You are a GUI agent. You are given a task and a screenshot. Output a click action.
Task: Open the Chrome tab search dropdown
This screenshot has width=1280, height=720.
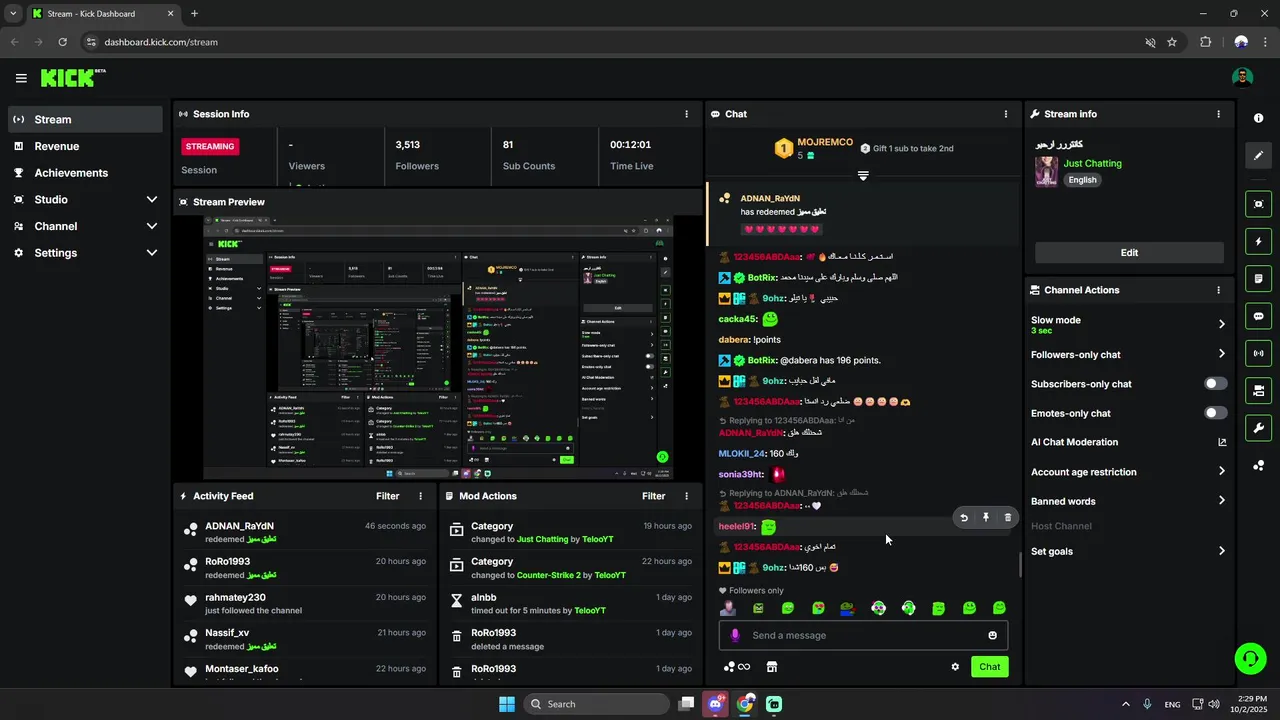13,14
